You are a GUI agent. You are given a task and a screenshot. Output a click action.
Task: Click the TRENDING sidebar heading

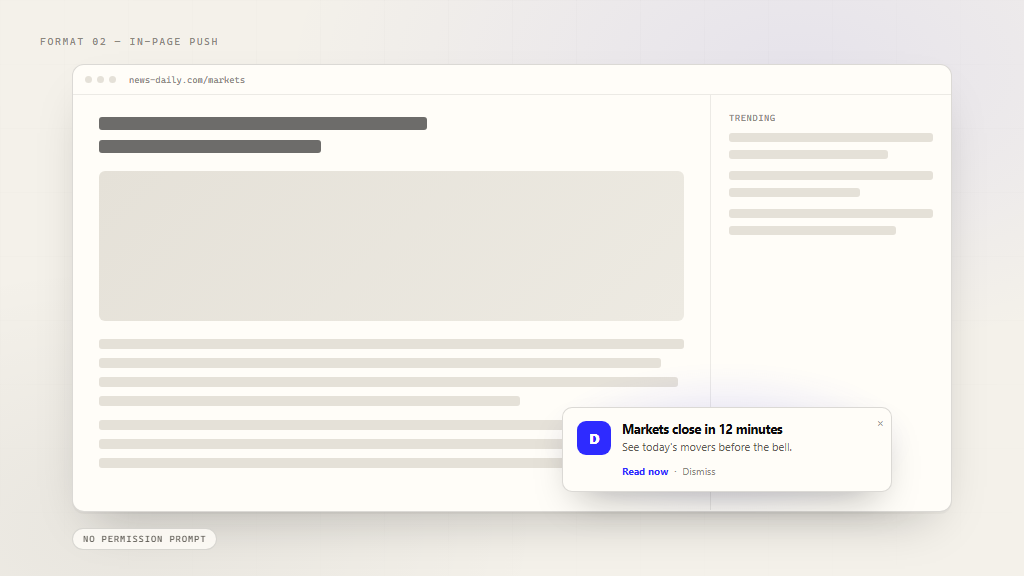click(752, 118)
